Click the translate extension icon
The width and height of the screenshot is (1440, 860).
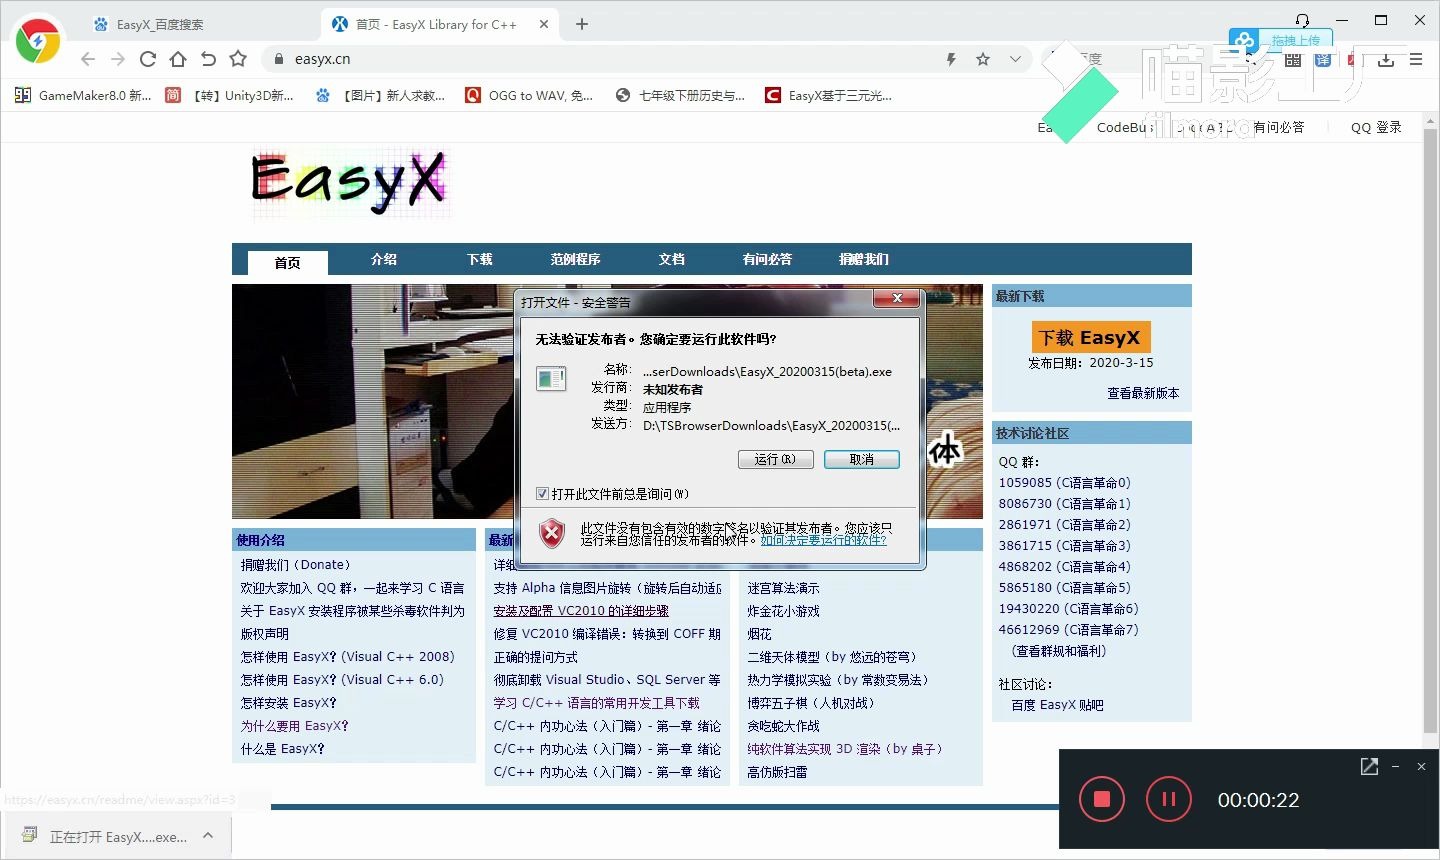(1323, 60)
